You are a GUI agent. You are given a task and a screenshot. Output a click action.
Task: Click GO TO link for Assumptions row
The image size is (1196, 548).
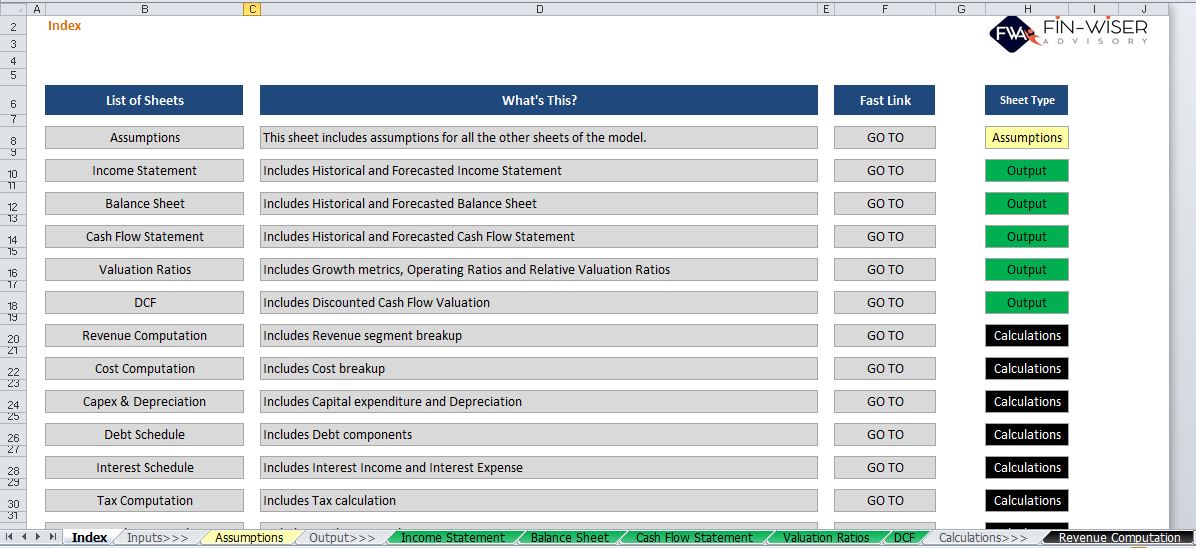[x=885, y=137]
